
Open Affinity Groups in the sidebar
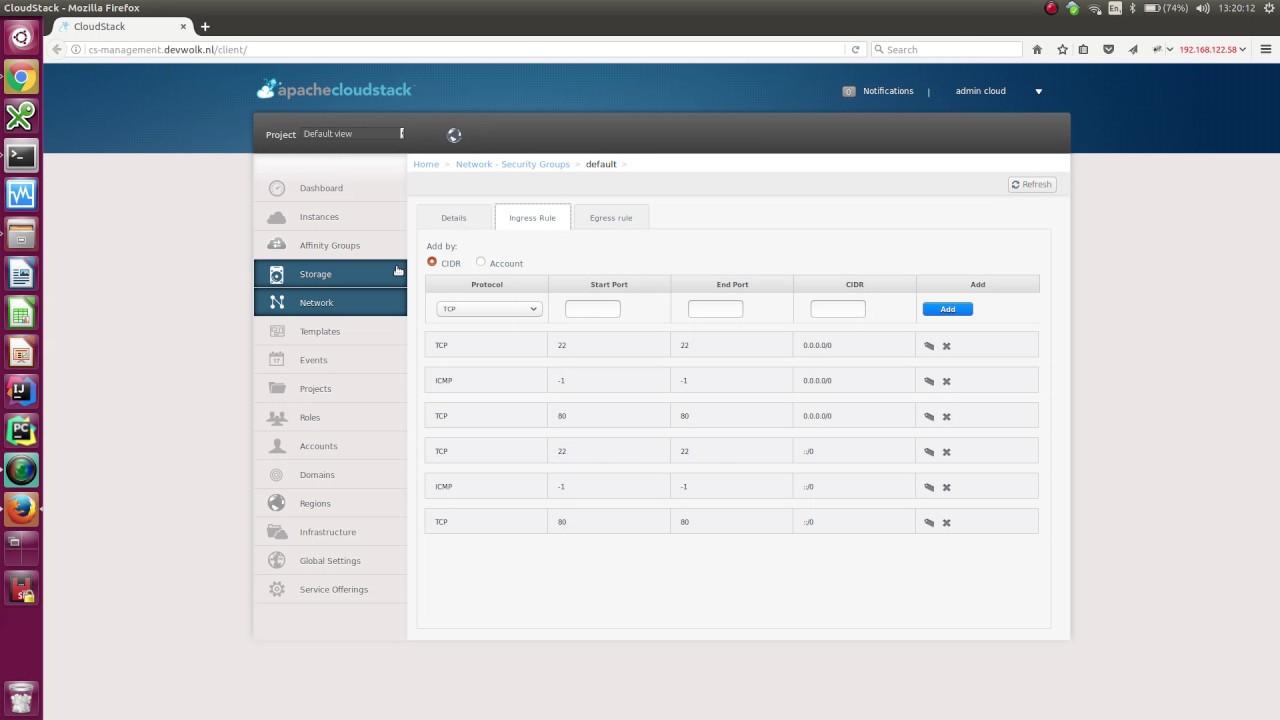330,245
